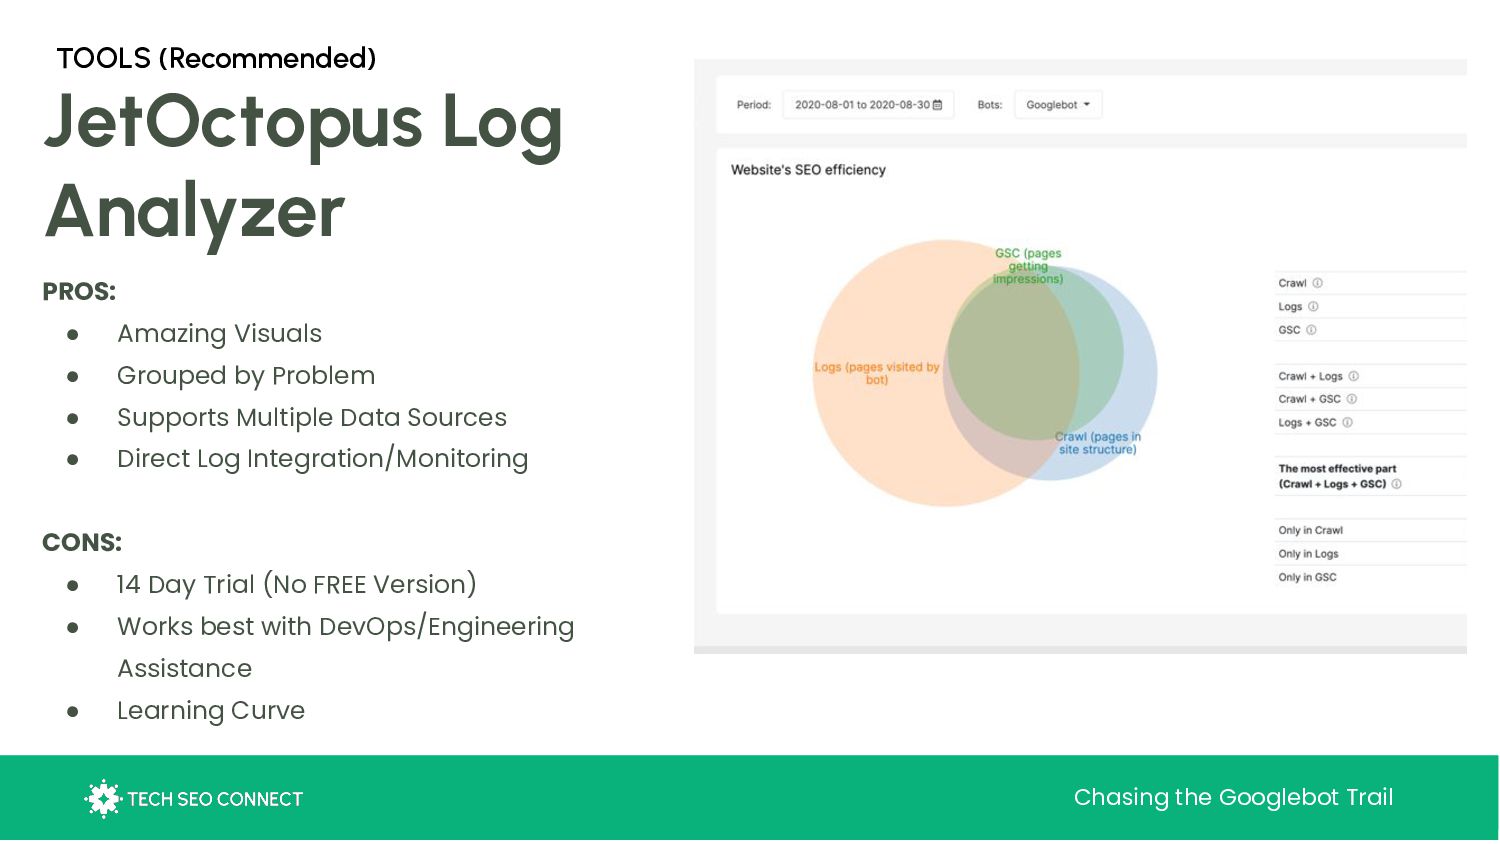Open the Period date range field
This screenshot has width=1500, height=844.
coord(868,105)
